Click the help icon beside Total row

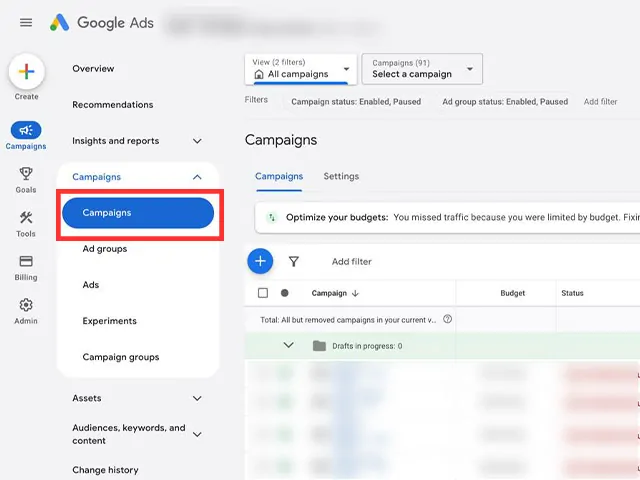(447, 319)
